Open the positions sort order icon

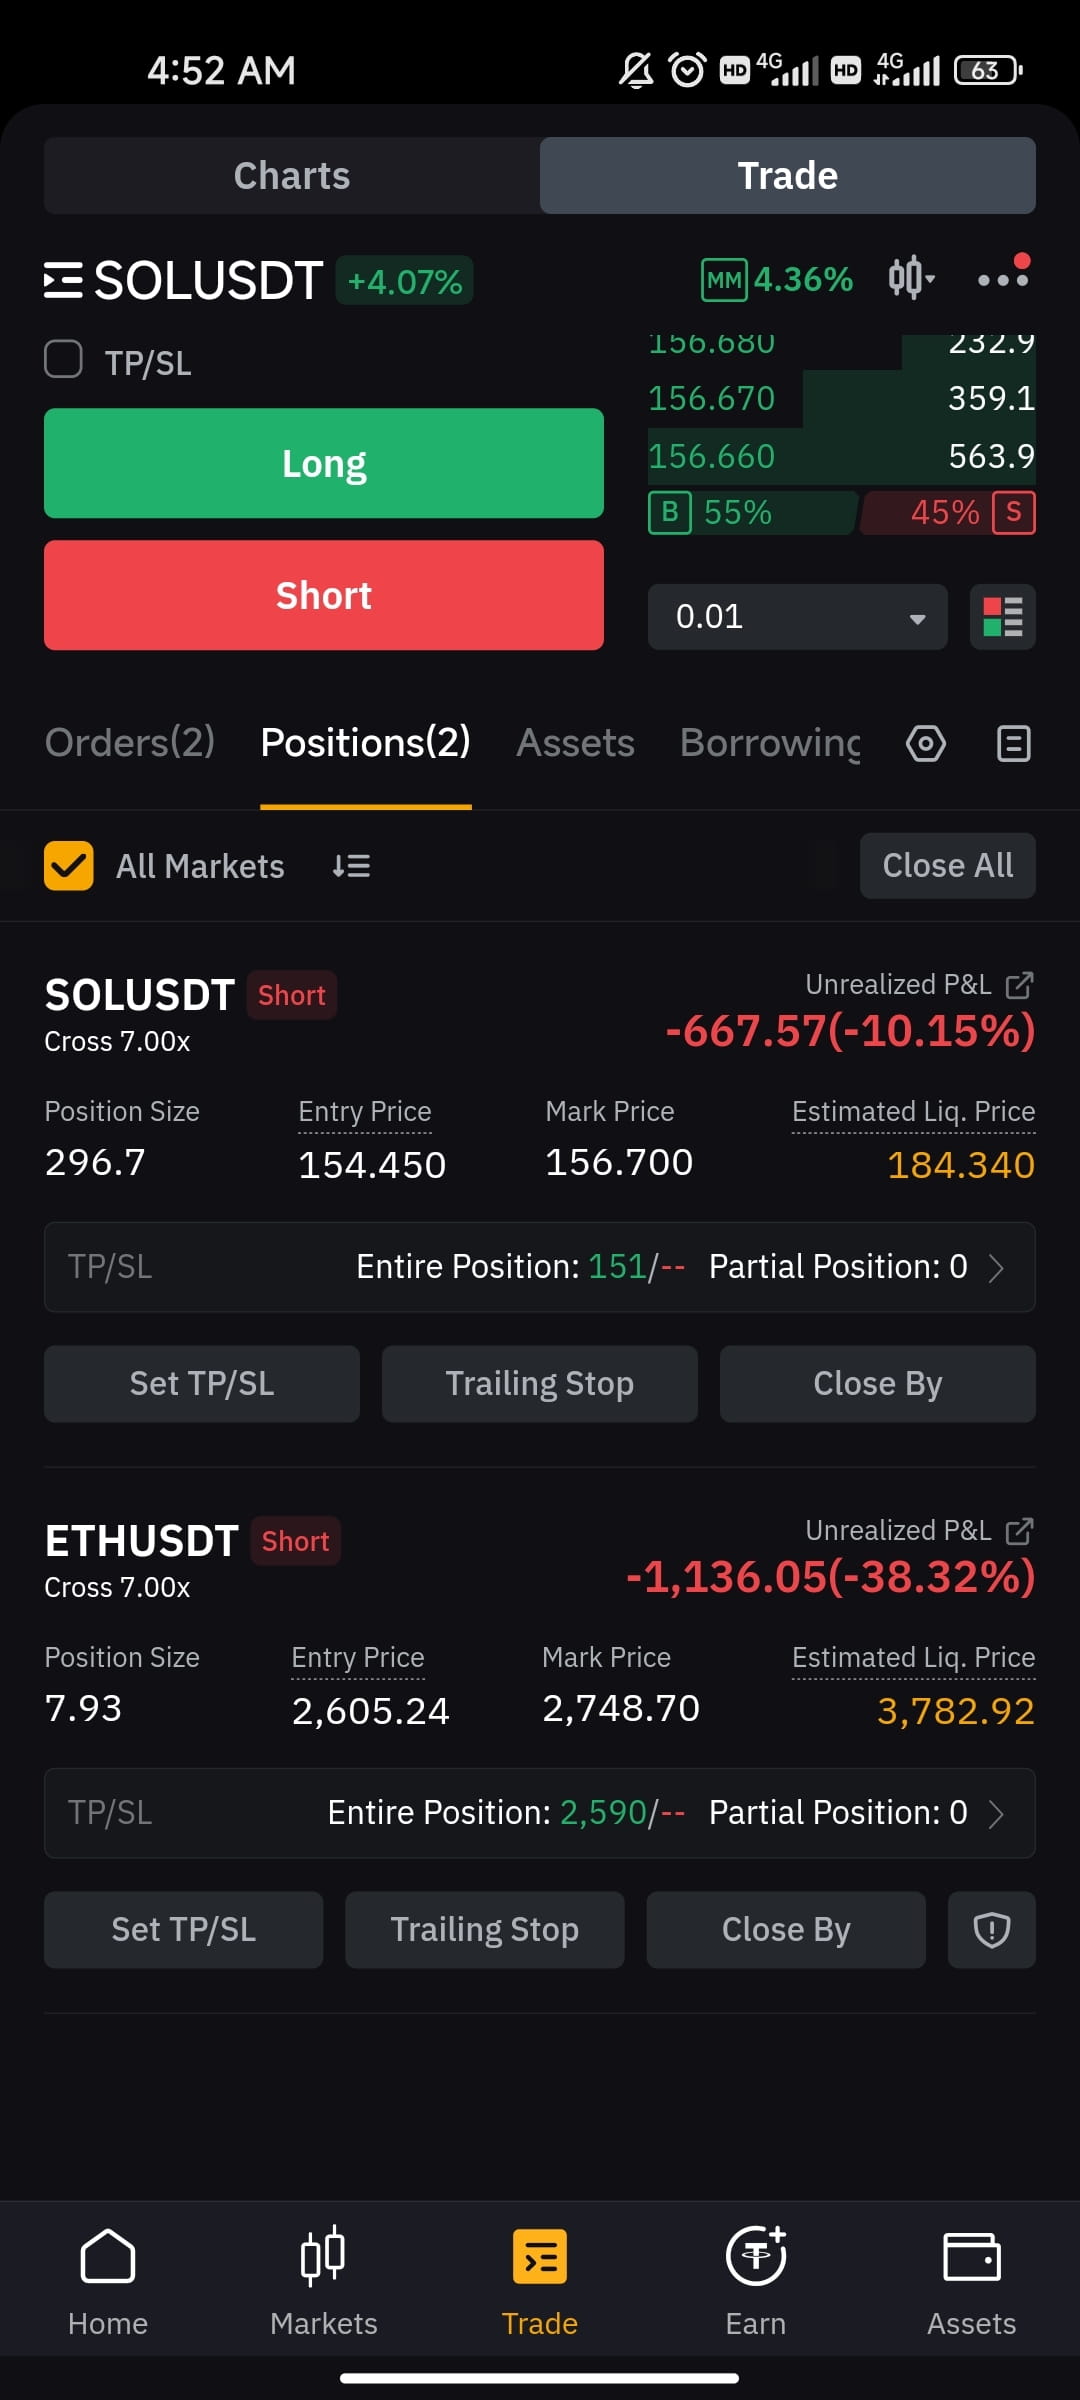click(x=351, y=866)
